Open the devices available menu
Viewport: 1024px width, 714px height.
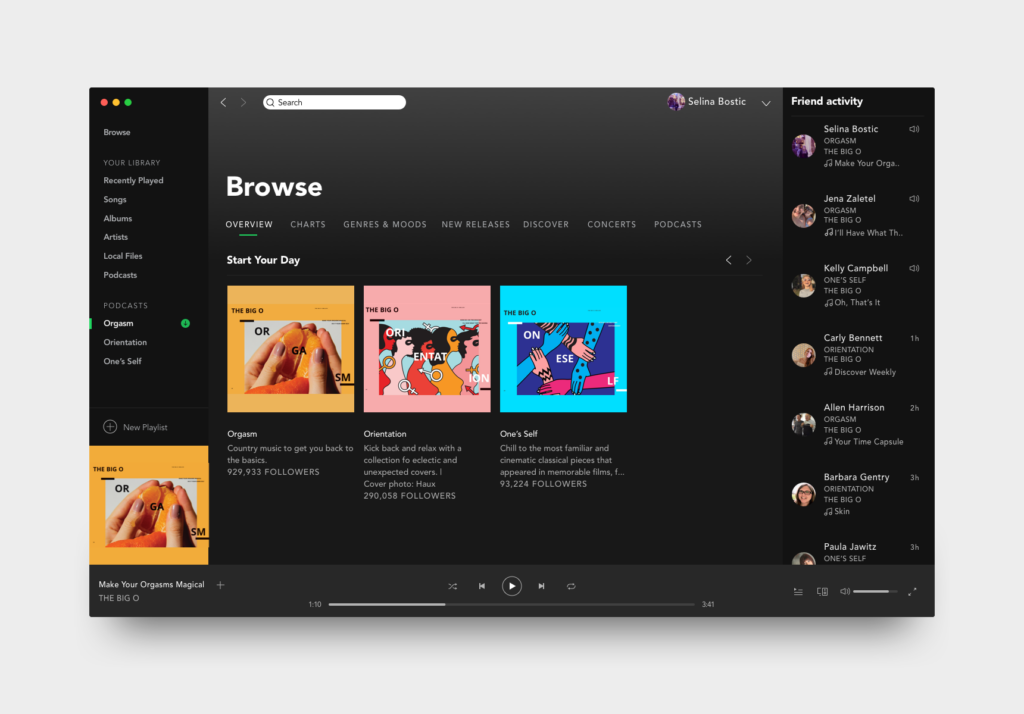tap(822, 591)
